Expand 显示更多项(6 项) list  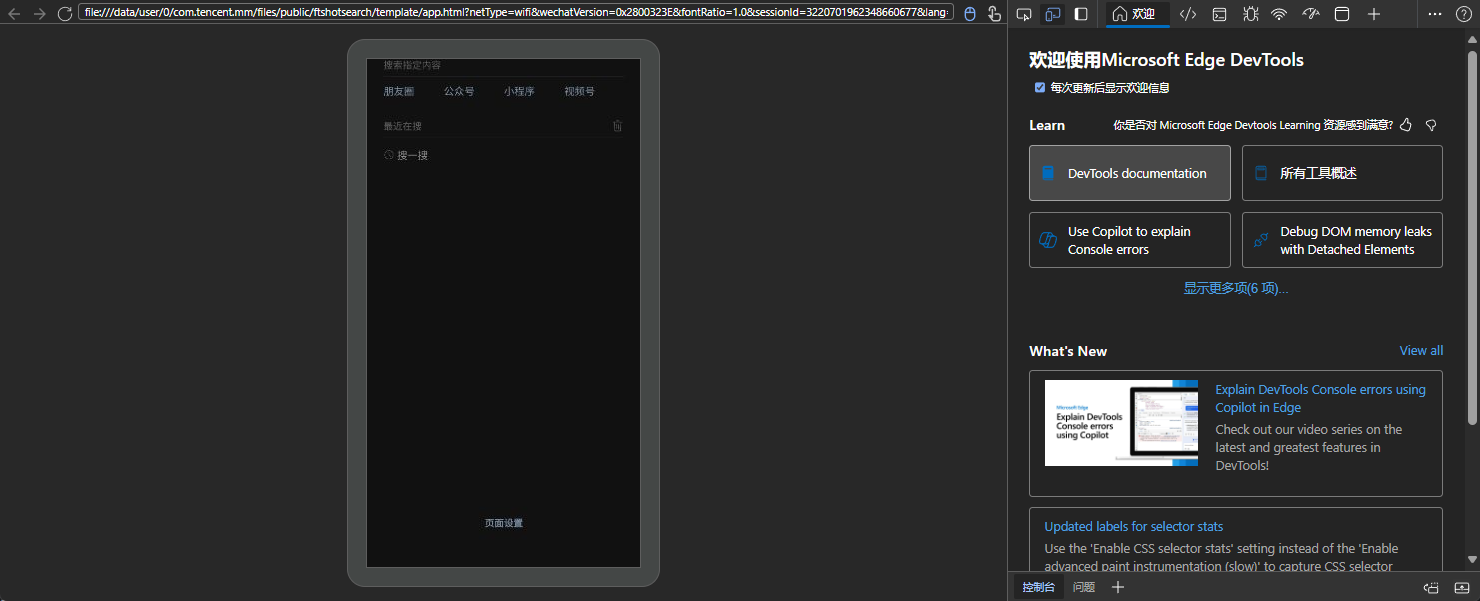click(x=1235, y=288)
